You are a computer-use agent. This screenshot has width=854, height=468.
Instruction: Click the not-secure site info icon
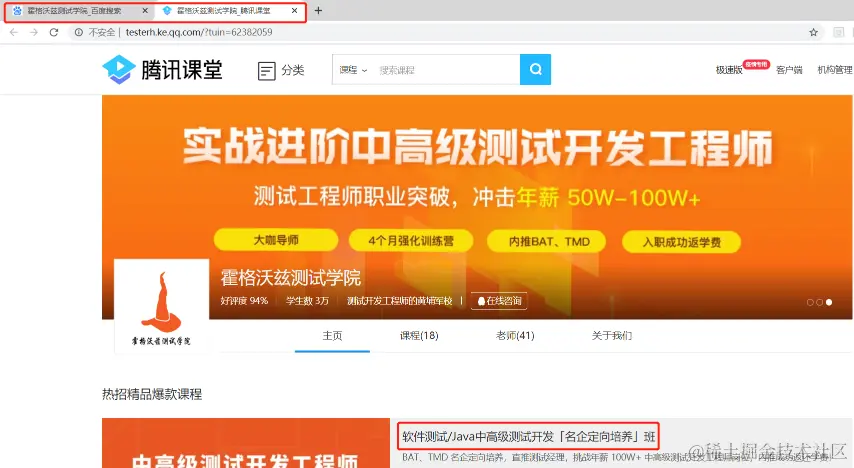(79, 33)
